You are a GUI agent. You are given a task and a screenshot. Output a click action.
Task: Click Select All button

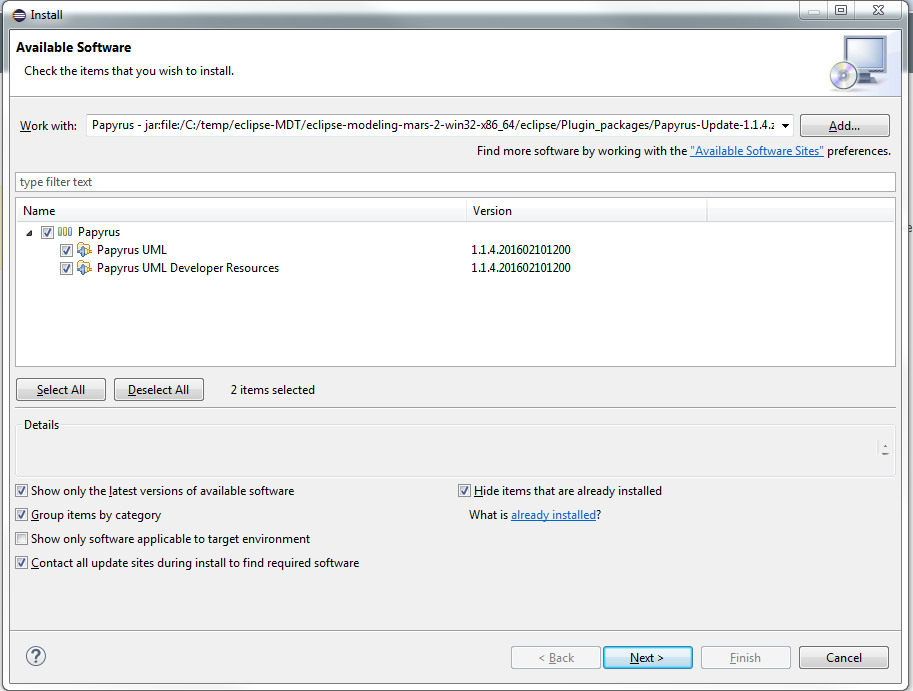pyautogui.click(x=61, y=389)
